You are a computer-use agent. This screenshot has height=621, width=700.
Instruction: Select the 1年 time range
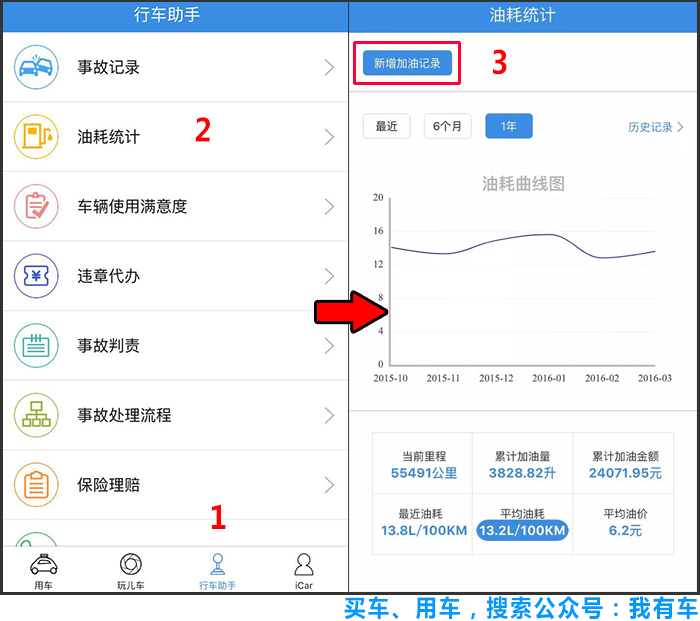point(509,126)
